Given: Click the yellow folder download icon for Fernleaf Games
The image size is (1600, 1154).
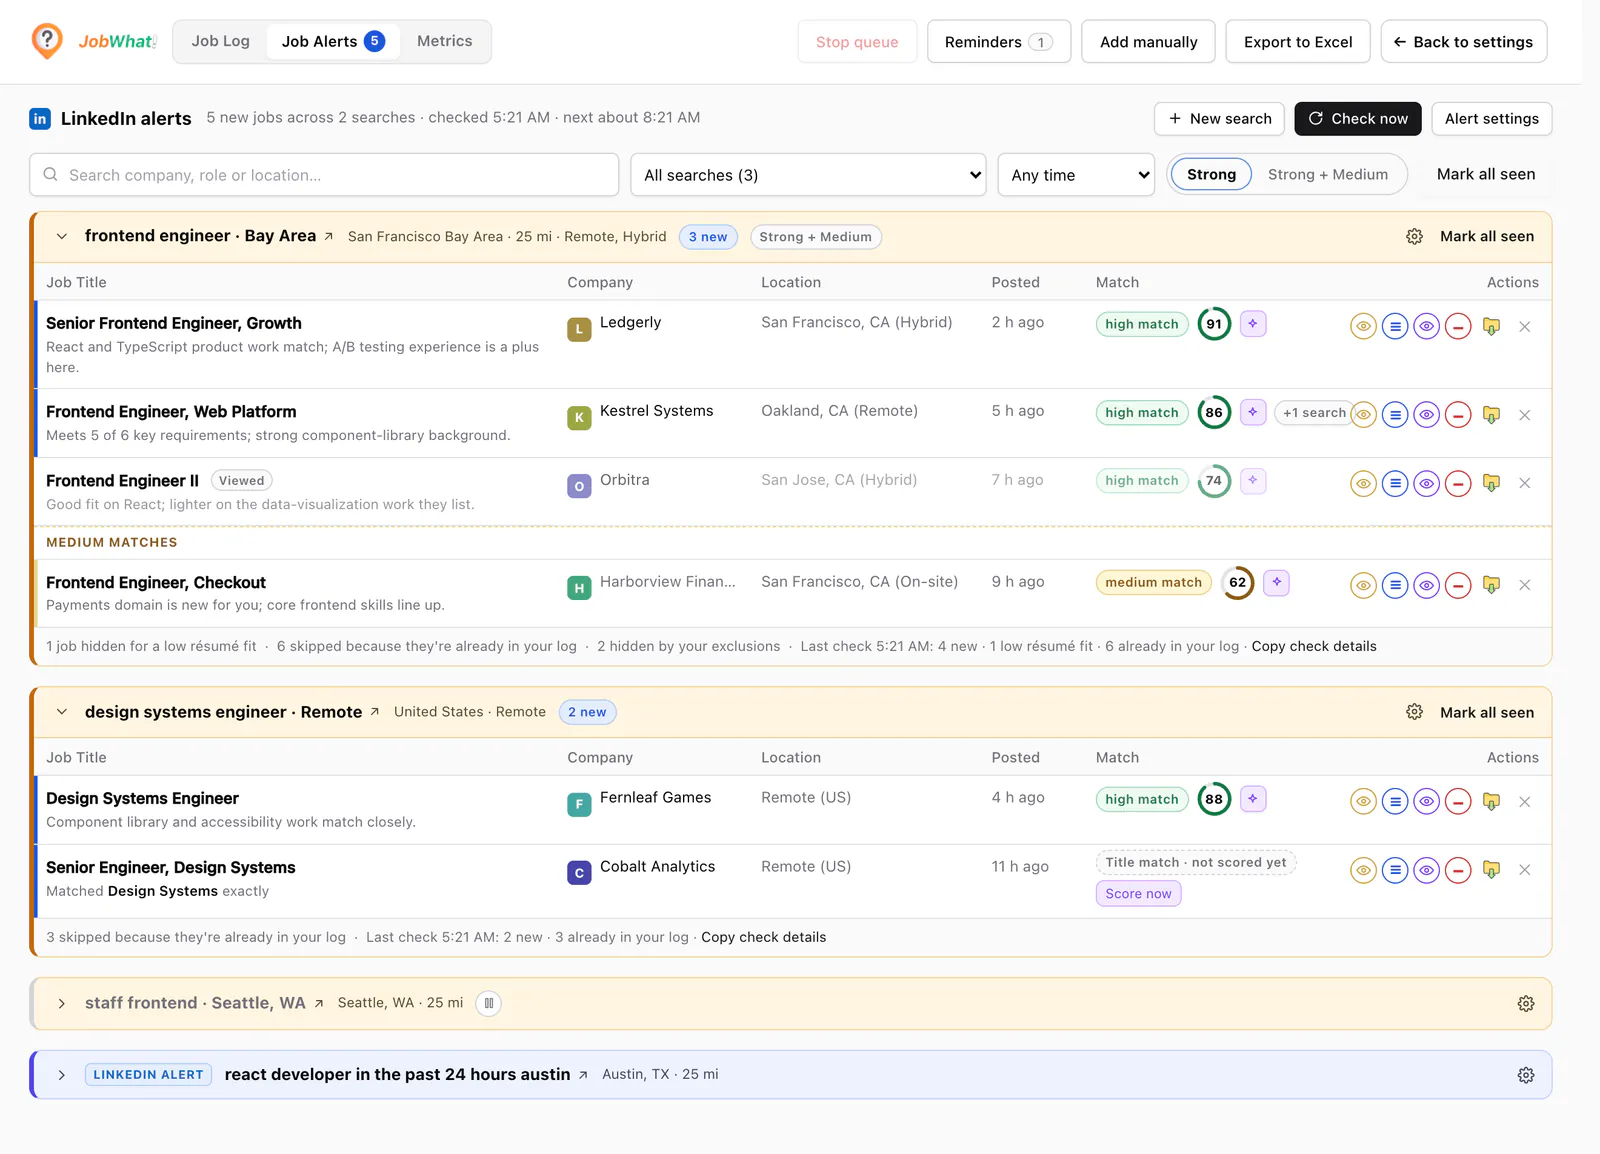Looking at the screenshot, I should (1491, 802).
